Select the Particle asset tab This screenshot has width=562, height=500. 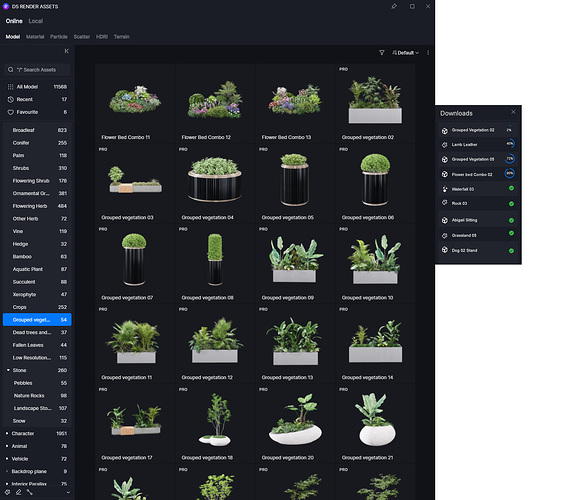(x=59, y=37)
